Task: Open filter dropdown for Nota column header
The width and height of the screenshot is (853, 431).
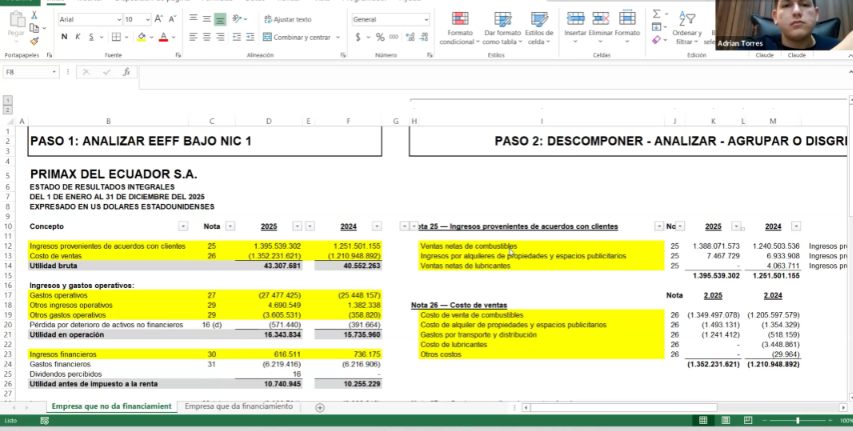Action: pos(230,226)
